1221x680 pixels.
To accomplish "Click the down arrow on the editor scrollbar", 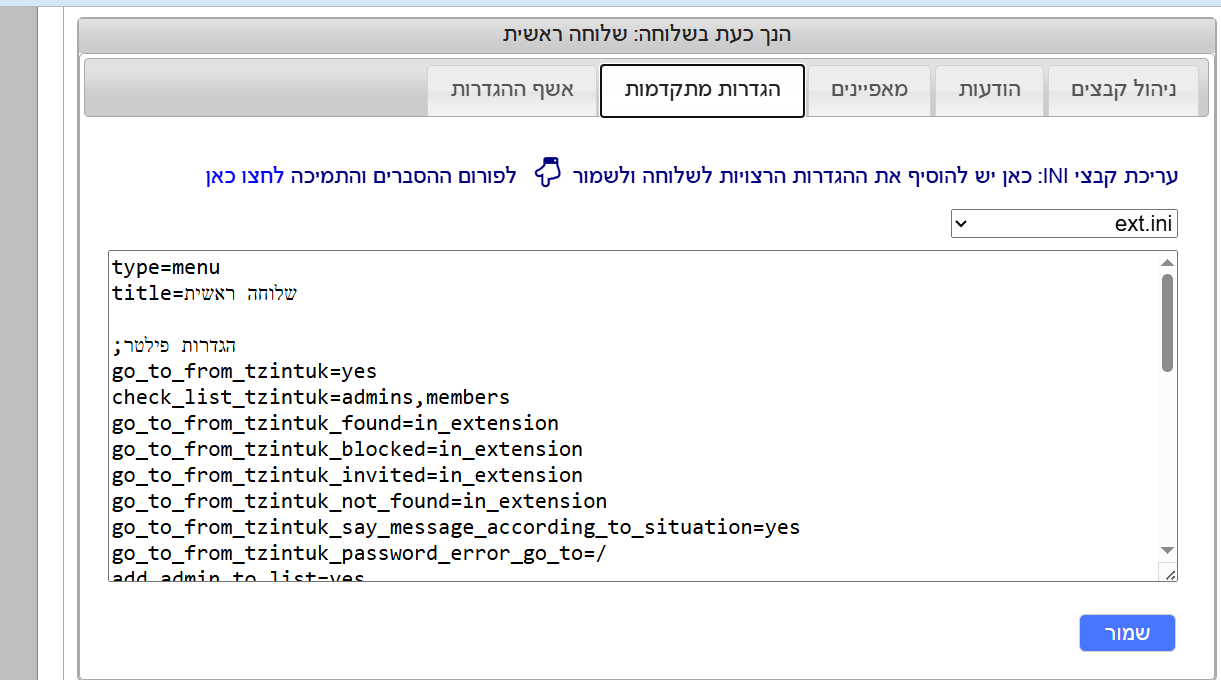I will pos(1166,551).
